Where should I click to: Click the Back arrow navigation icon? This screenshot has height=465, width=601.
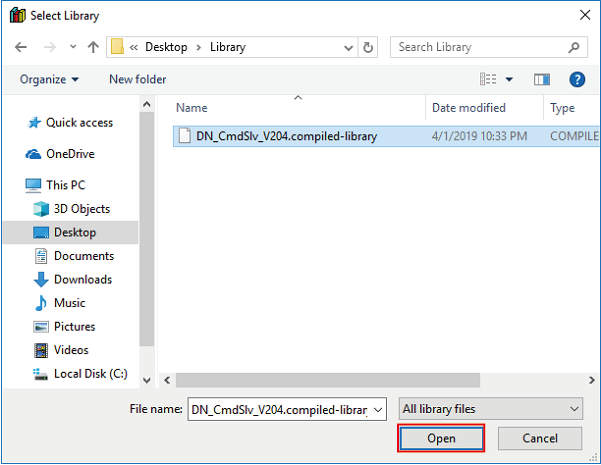click(22, 47)
